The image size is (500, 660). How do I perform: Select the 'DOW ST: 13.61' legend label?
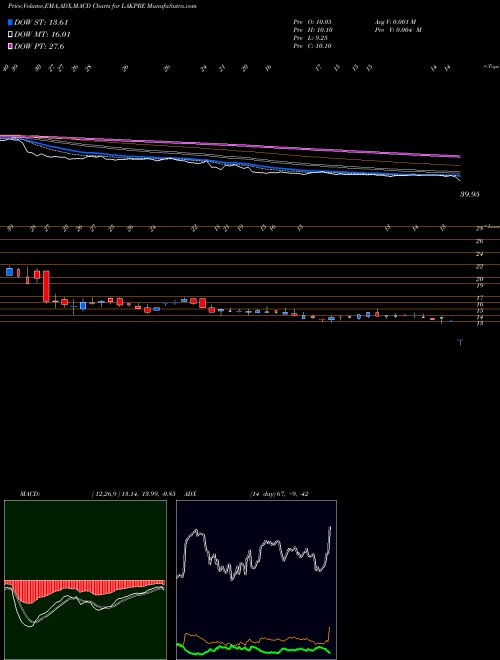(41, 23)
